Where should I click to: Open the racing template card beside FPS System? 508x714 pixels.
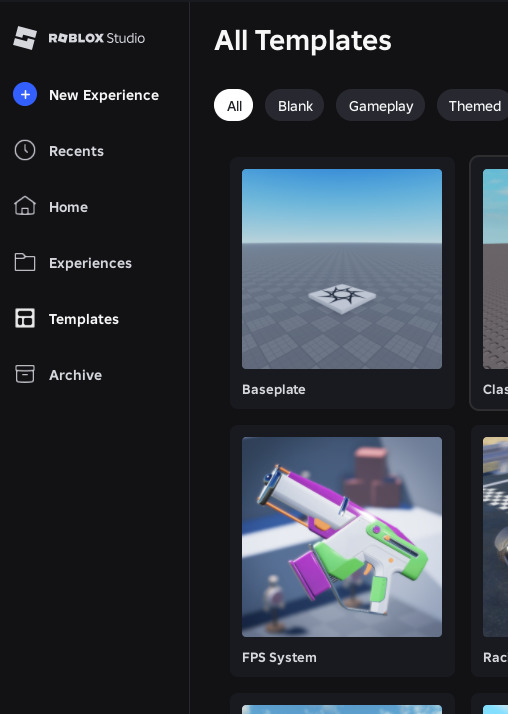click(490, 551)
